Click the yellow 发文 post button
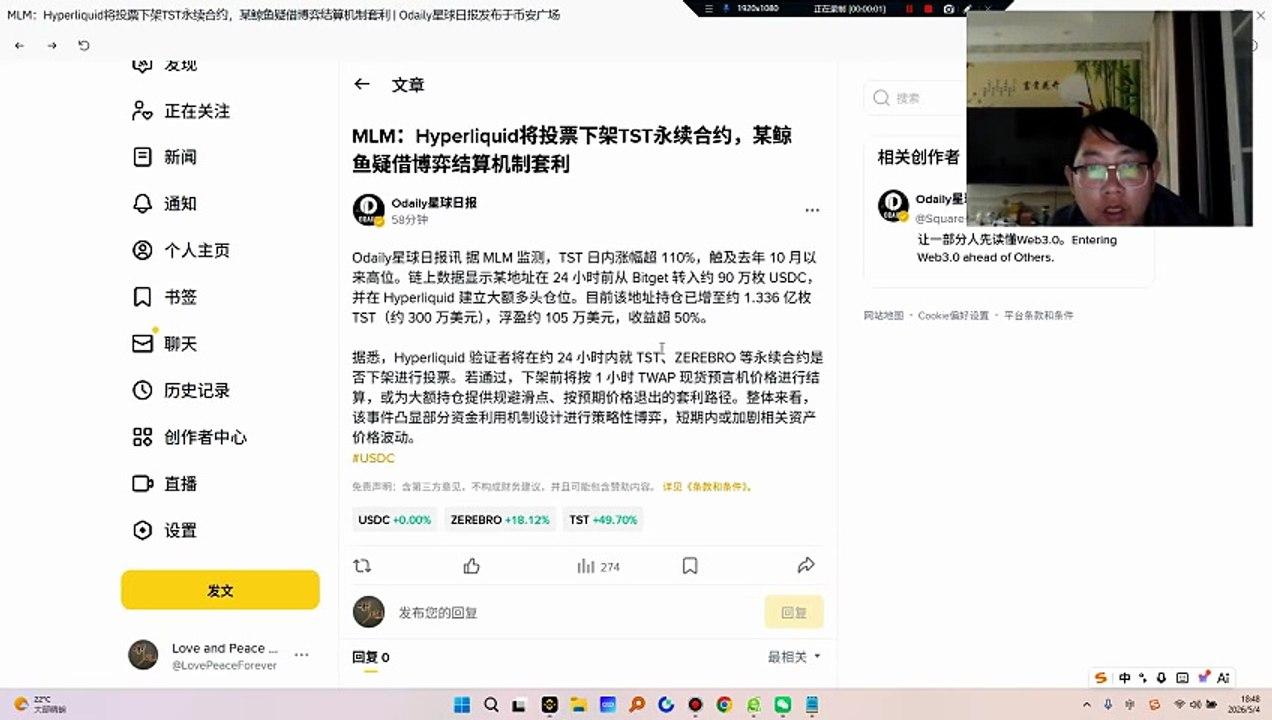Image resolution: width=1272 pixels, height=720 pixels. click(220, 590)
